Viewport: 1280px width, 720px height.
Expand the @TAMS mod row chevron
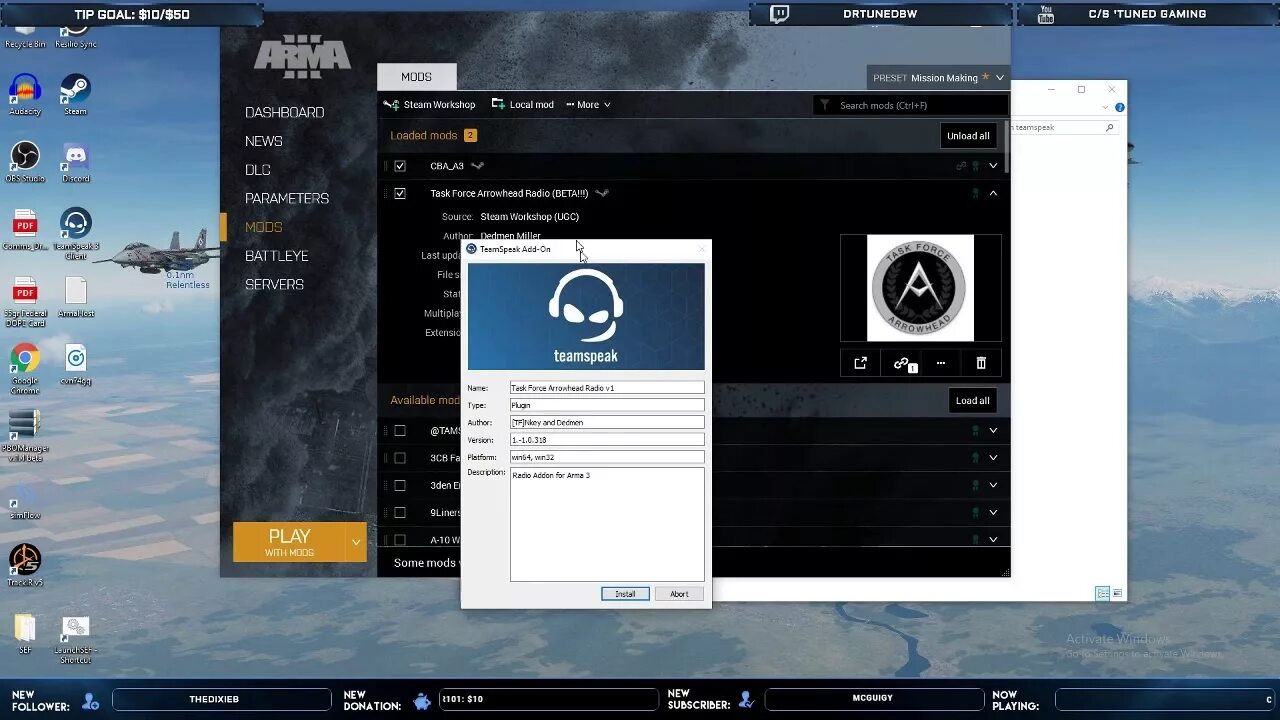993,431
